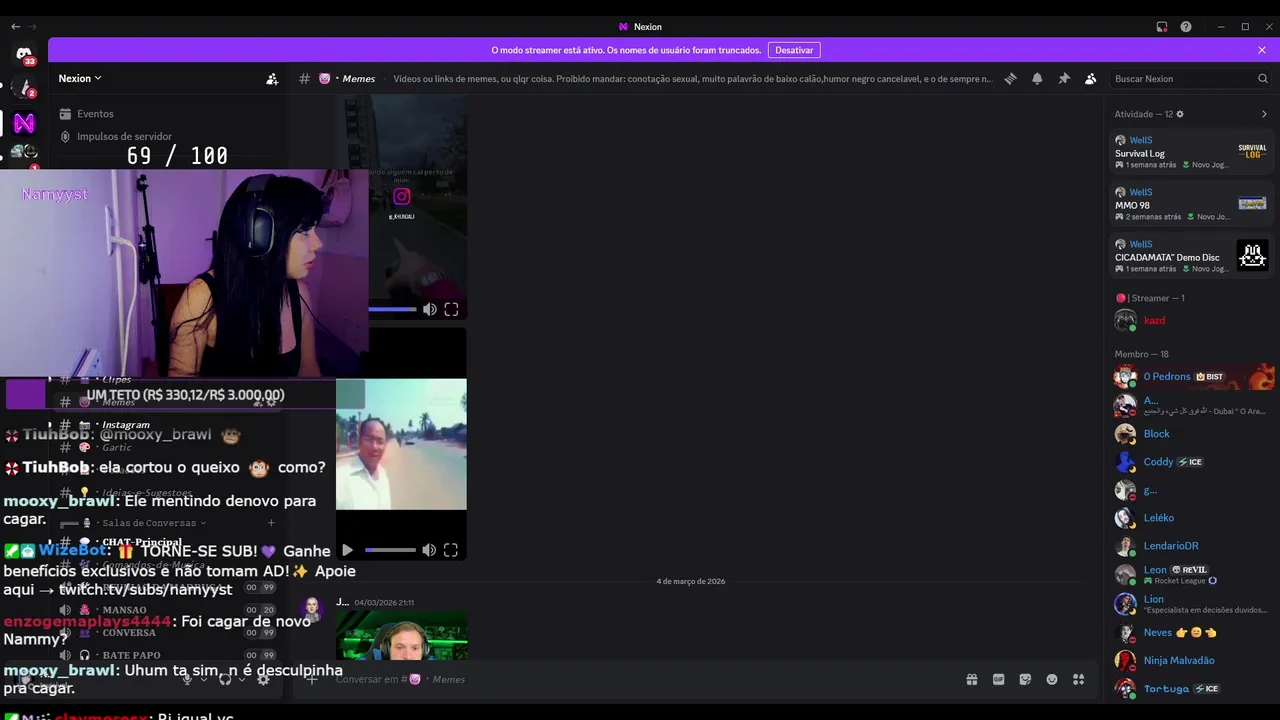The height and width of the screenshot is (720, 1280).
Task: Focus the Buscar Nexion search field
Action: click(1190, 79)
